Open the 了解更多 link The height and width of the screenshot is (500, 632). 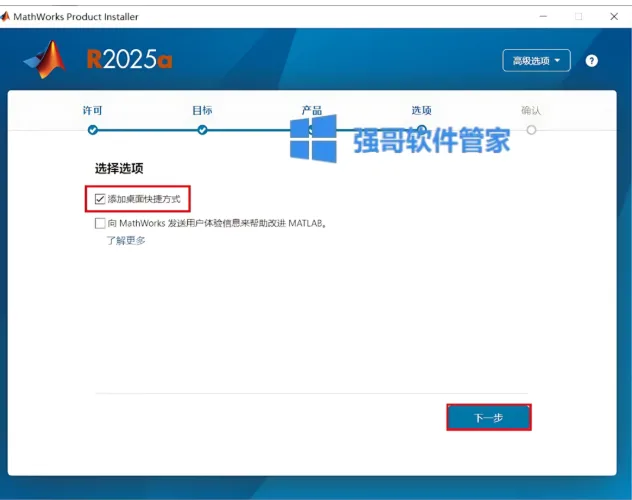click(x=126, y=241)
